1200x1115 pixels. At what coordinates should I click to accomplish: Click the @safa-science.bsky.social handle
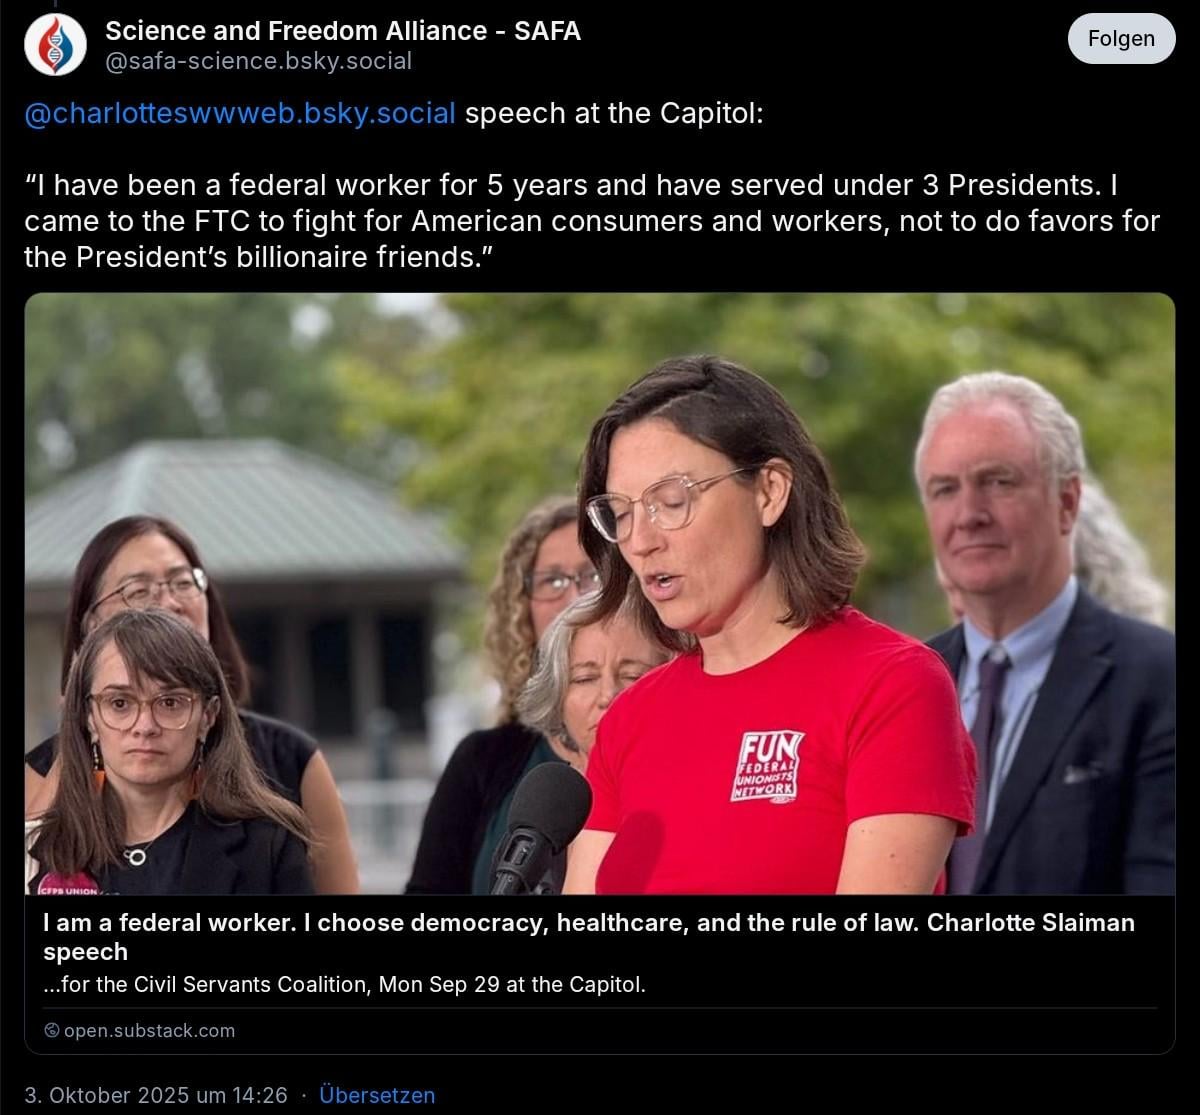point(258,61)
